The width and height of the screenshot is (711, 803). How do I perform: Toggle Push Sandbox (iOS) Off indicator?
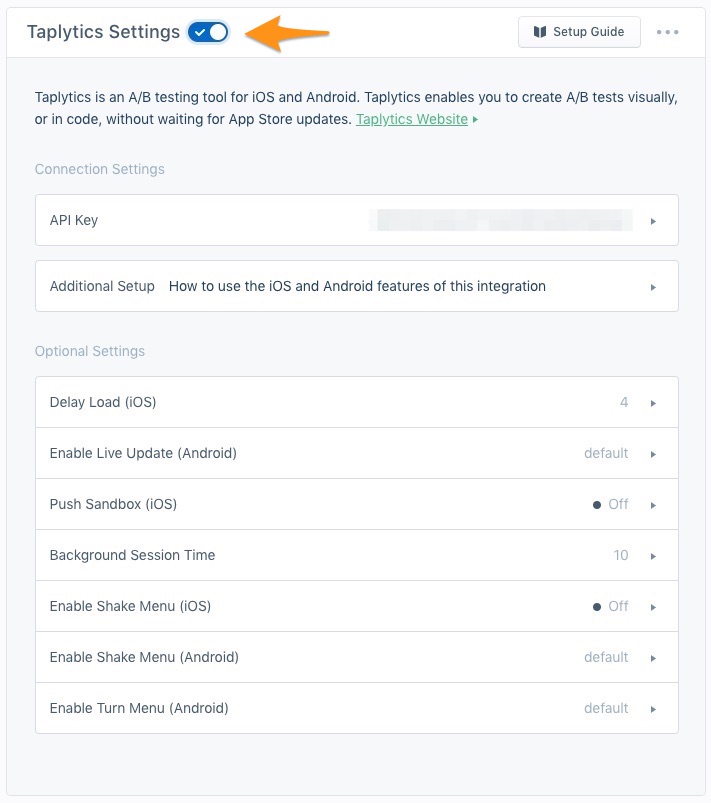(610, 504)
